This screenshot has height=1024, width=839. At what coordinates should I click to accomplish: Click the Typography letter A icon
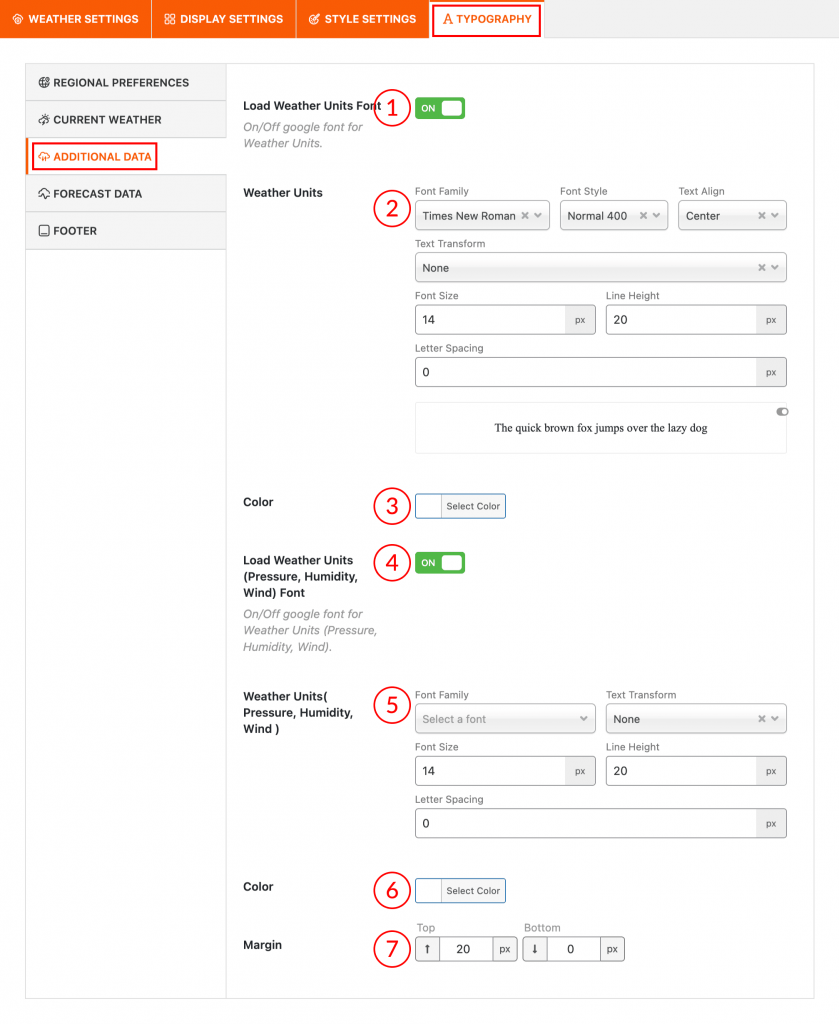point(447,19)
